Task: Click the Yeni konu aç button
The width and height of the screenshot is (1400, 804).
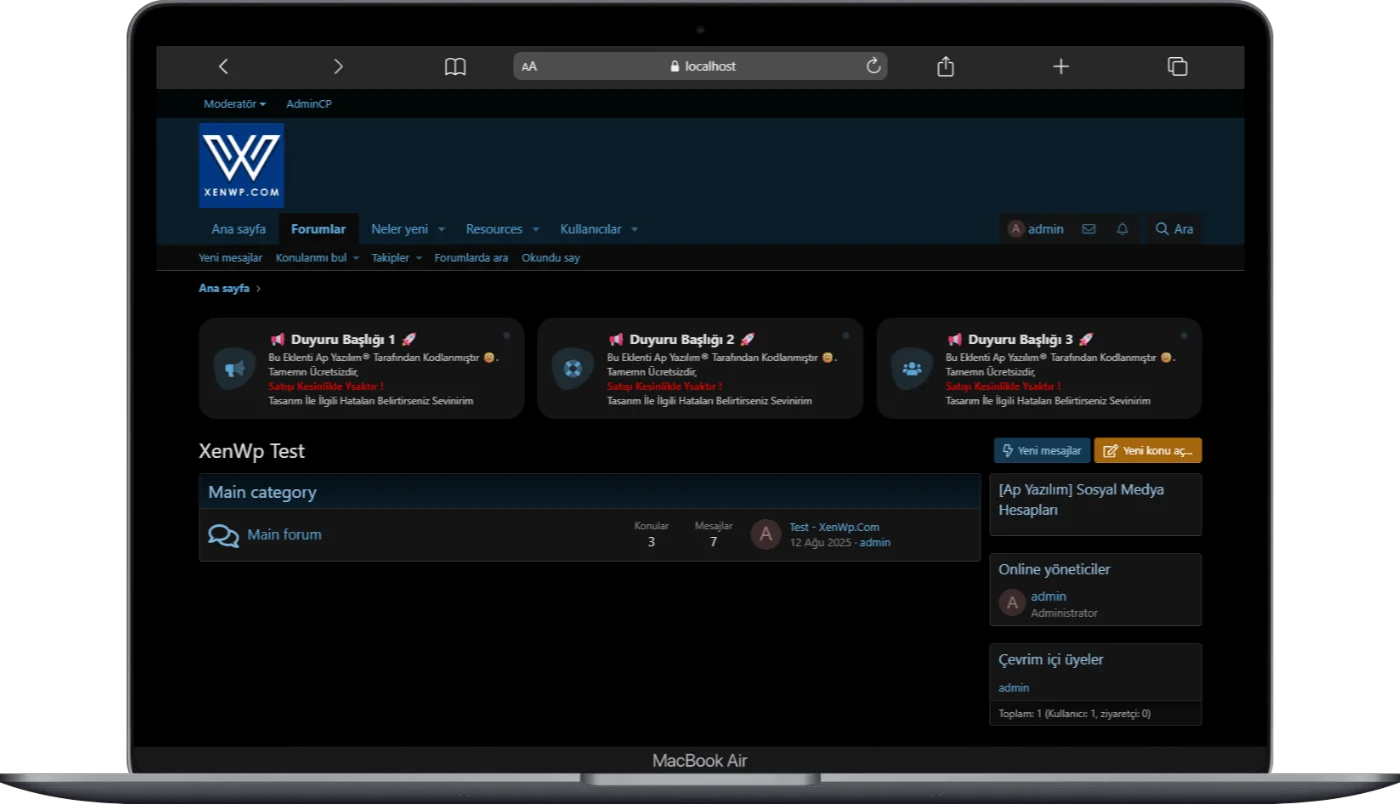Action: (1147, 451)
